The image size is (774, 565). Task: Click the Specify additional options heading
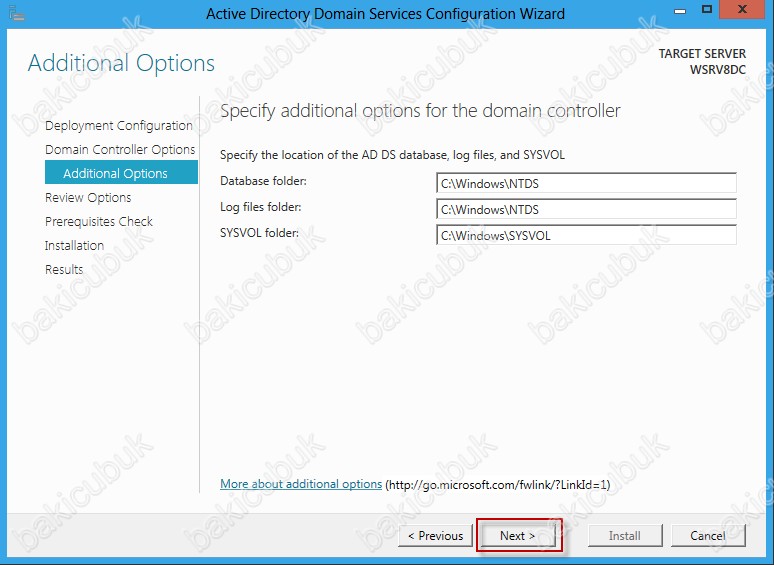pos(420,111)
